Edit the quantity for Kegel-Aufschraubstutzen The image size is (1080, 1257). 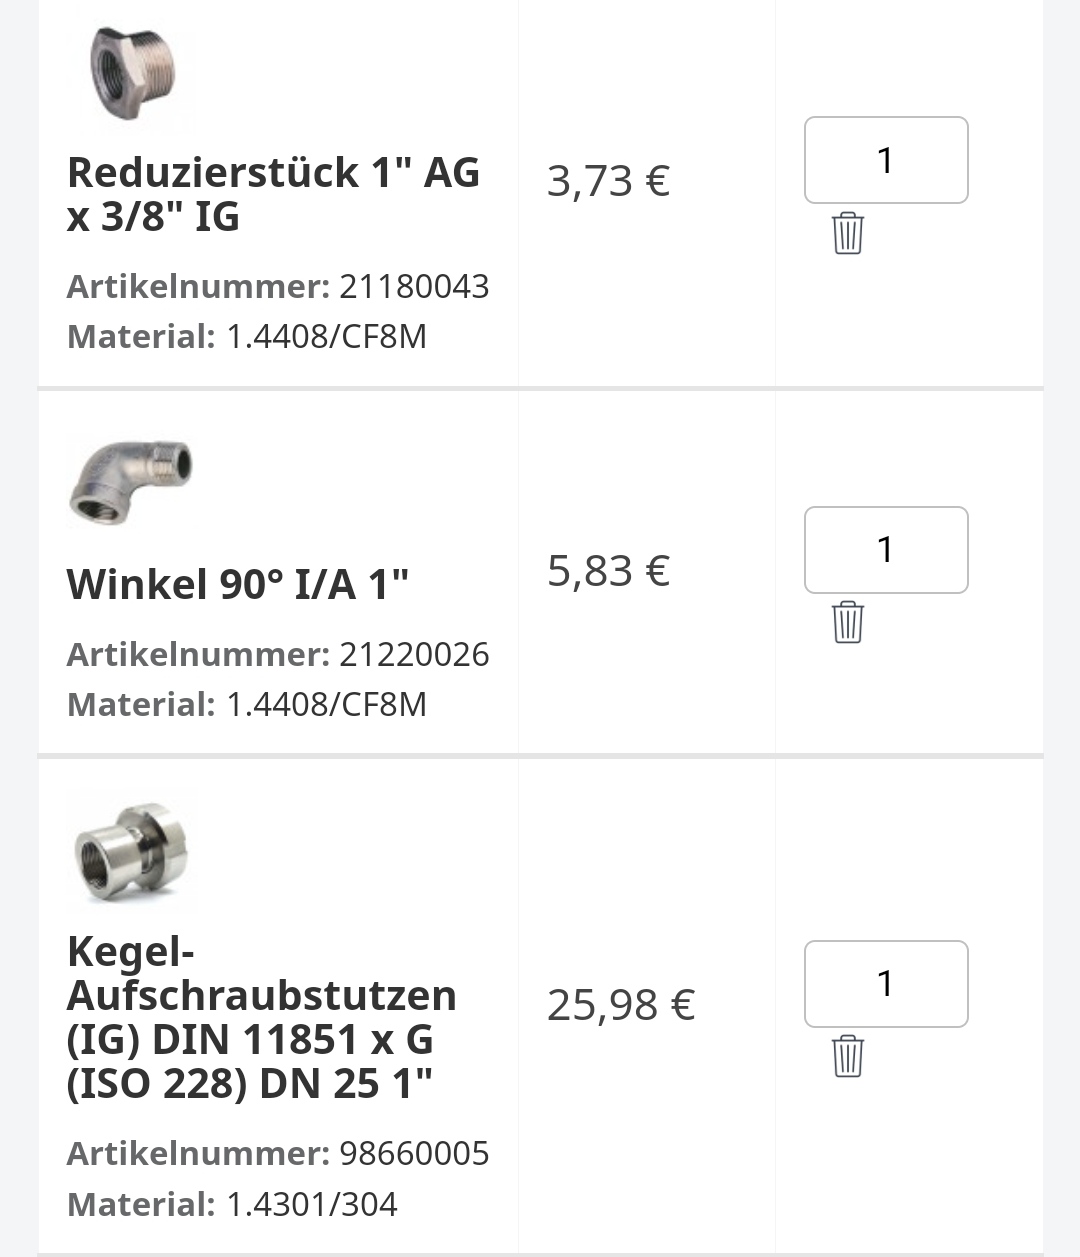(886, 984)
